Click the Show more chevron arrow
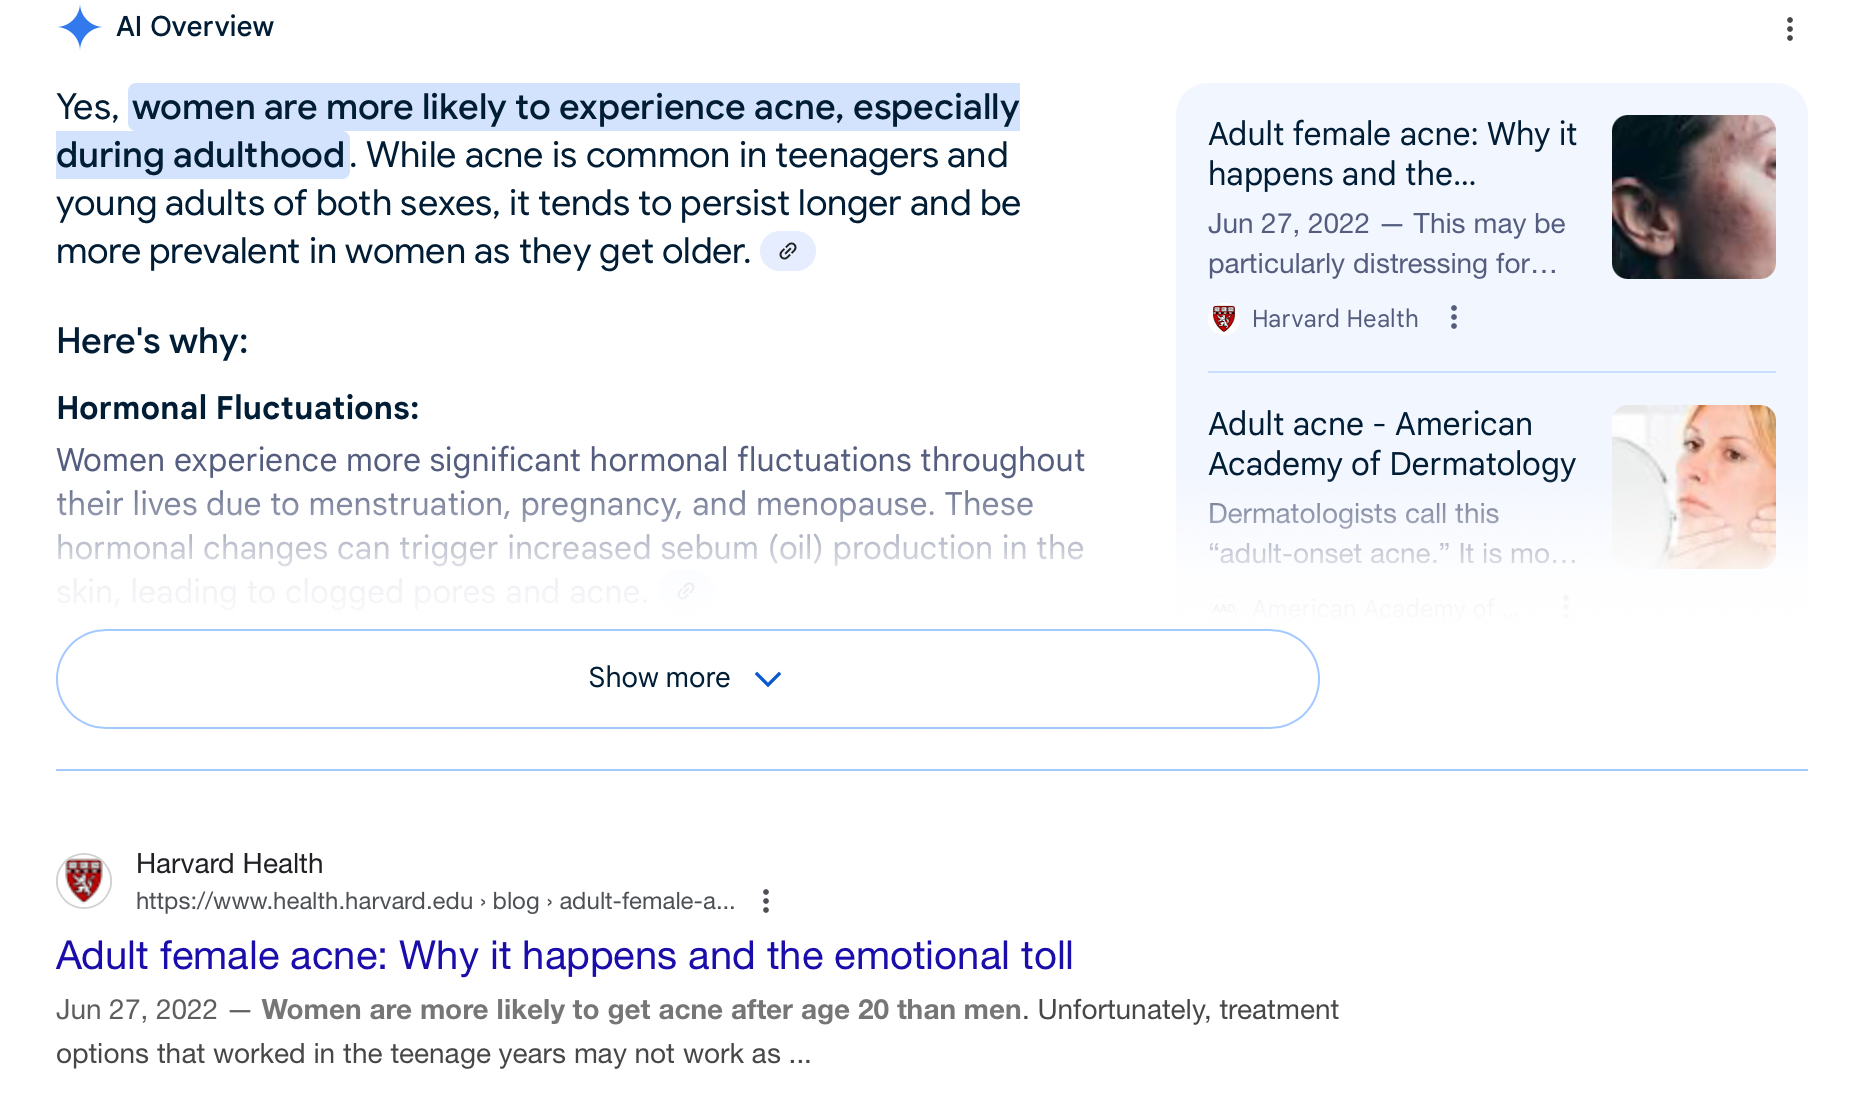The width and height of the screenshot is (1851, 1109). pos(768,679)
